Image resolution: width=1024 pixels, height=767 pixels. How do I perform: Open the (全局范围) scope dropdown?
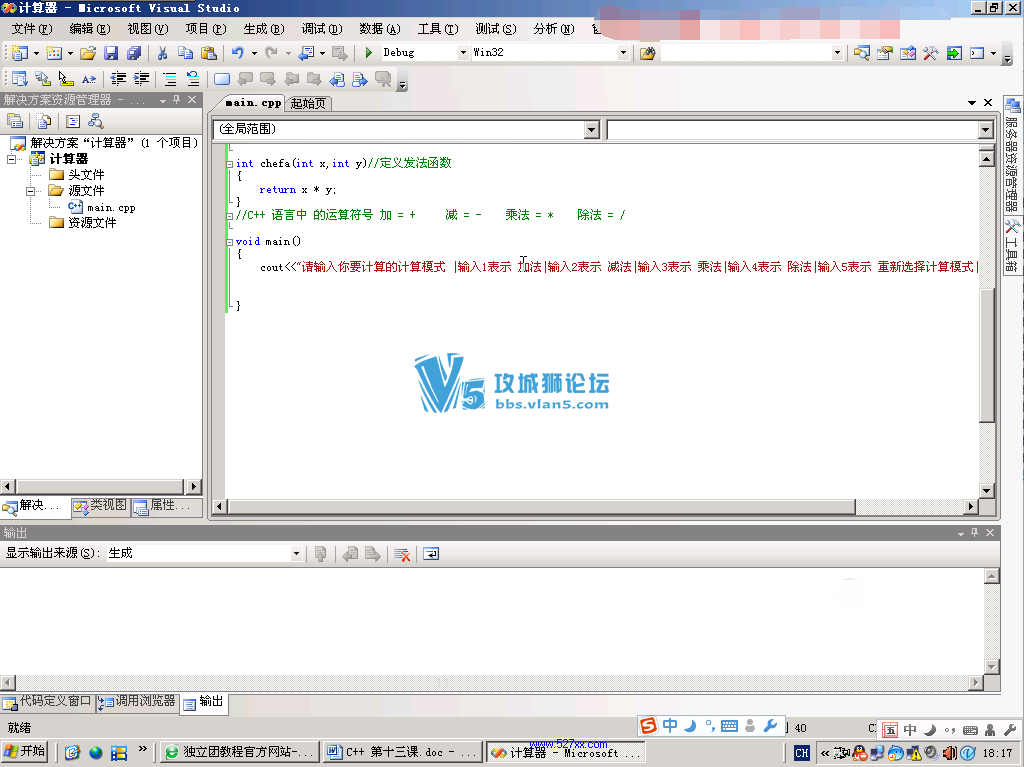point(592,129)
